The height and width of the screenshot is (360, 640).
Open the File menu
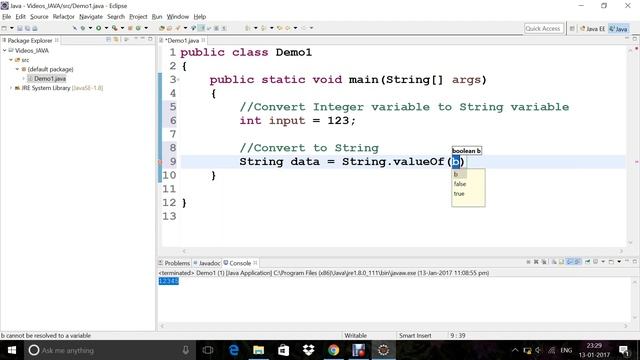pos(7,17)
